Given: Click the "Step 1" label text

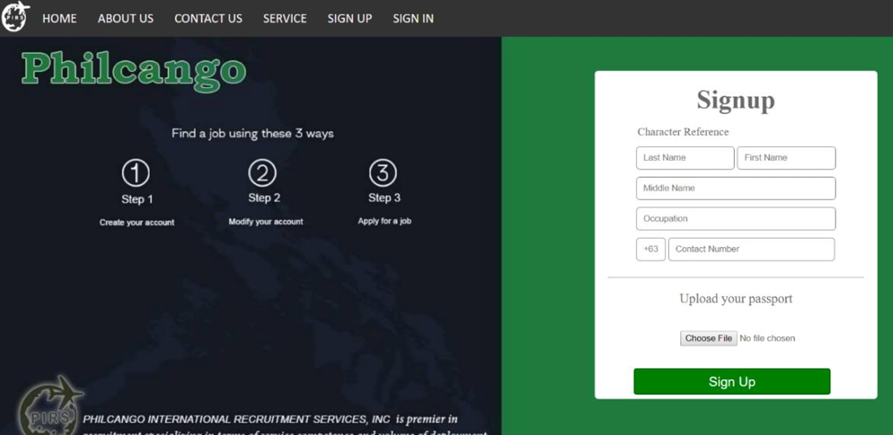Looking at the screenshot, I should pyautogui.click(x=137, y=199).
